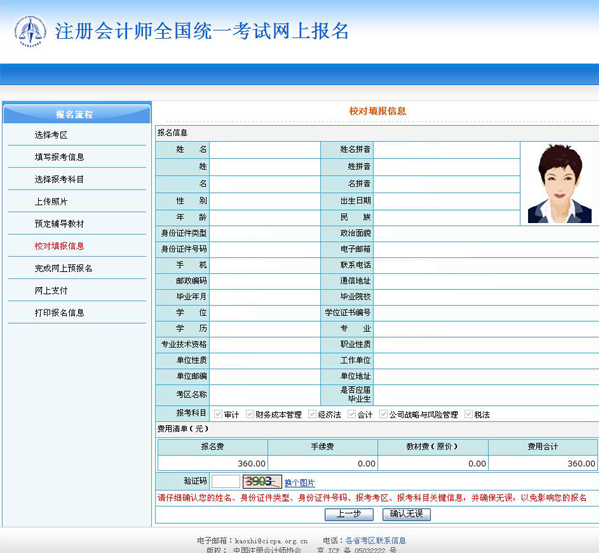600x553 pixels.
Task: Open 上传照片 step
Action: pyautogui.click(x=51, y=202)
